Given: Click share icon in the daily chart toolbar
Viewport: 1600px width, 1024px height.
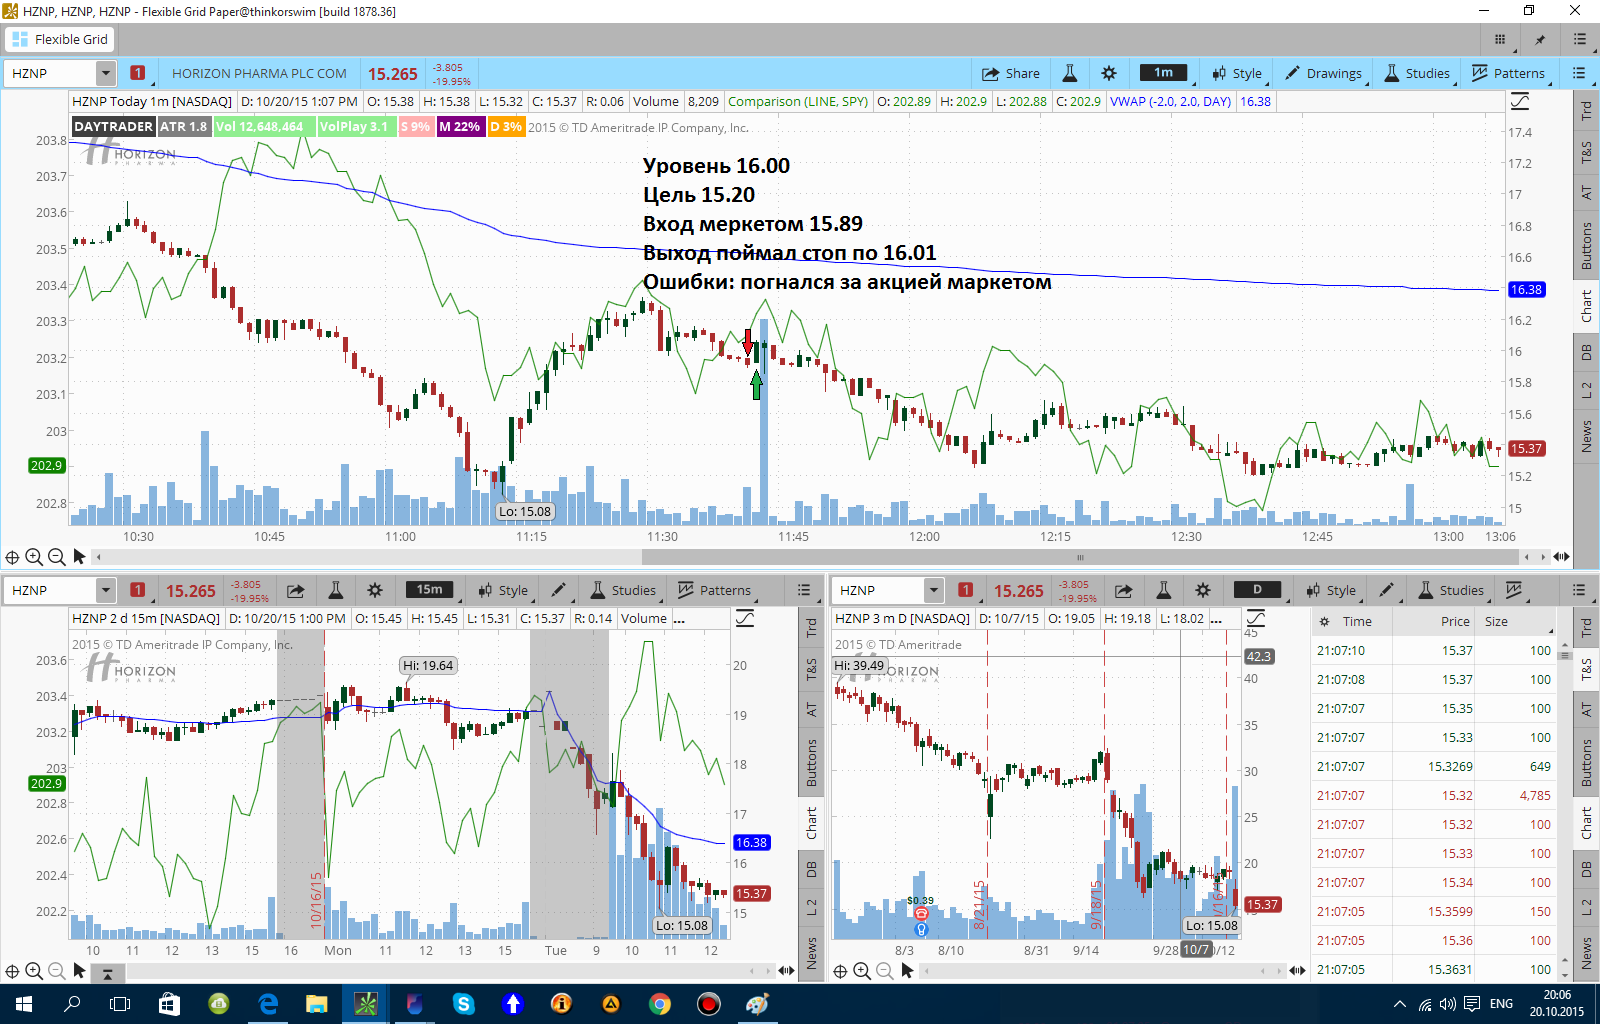Looking at the screenshot, I should [1124, 590].
